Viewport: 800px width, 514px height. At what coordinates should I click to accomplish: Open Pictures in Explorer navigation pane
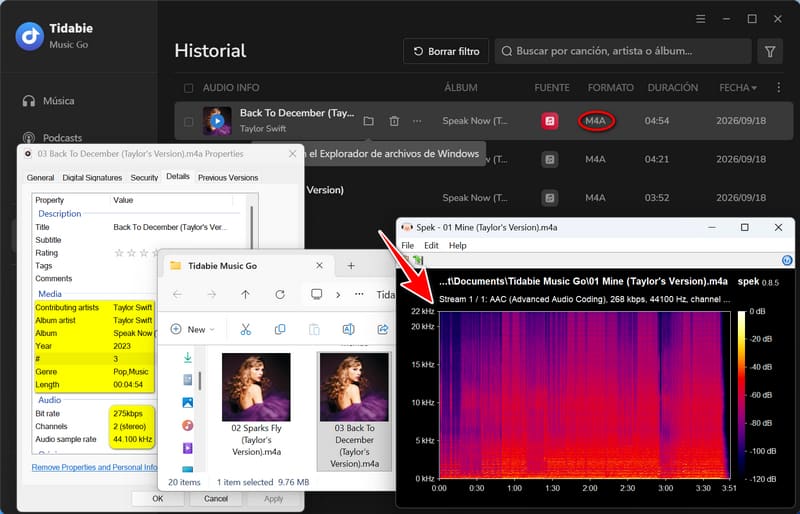tap(187, 403)
